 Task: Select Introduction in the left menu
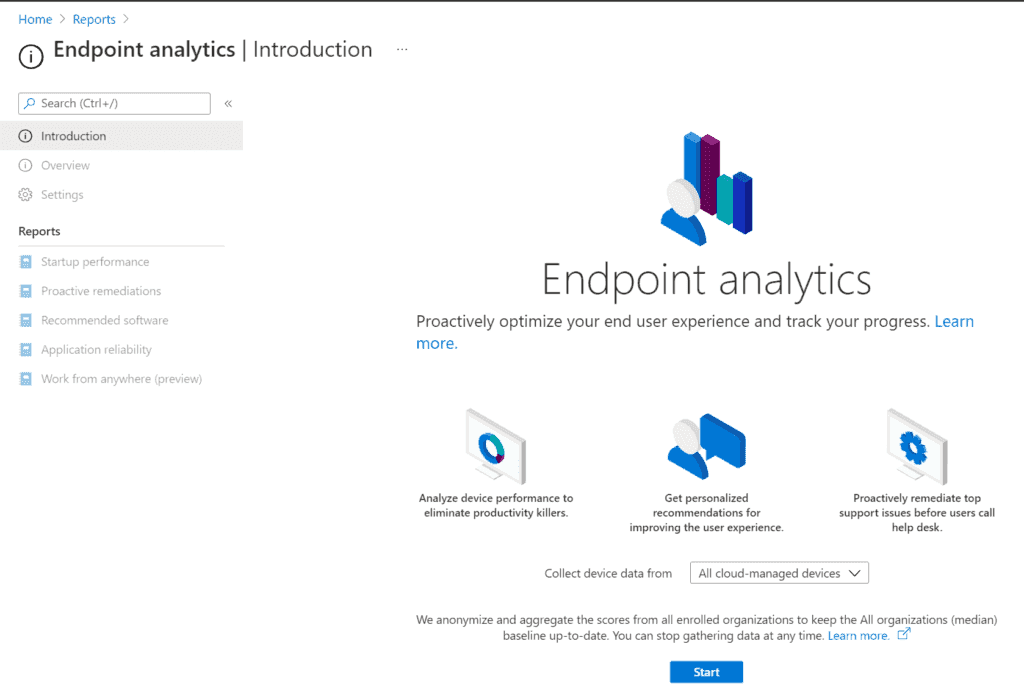tap(121, 136)
